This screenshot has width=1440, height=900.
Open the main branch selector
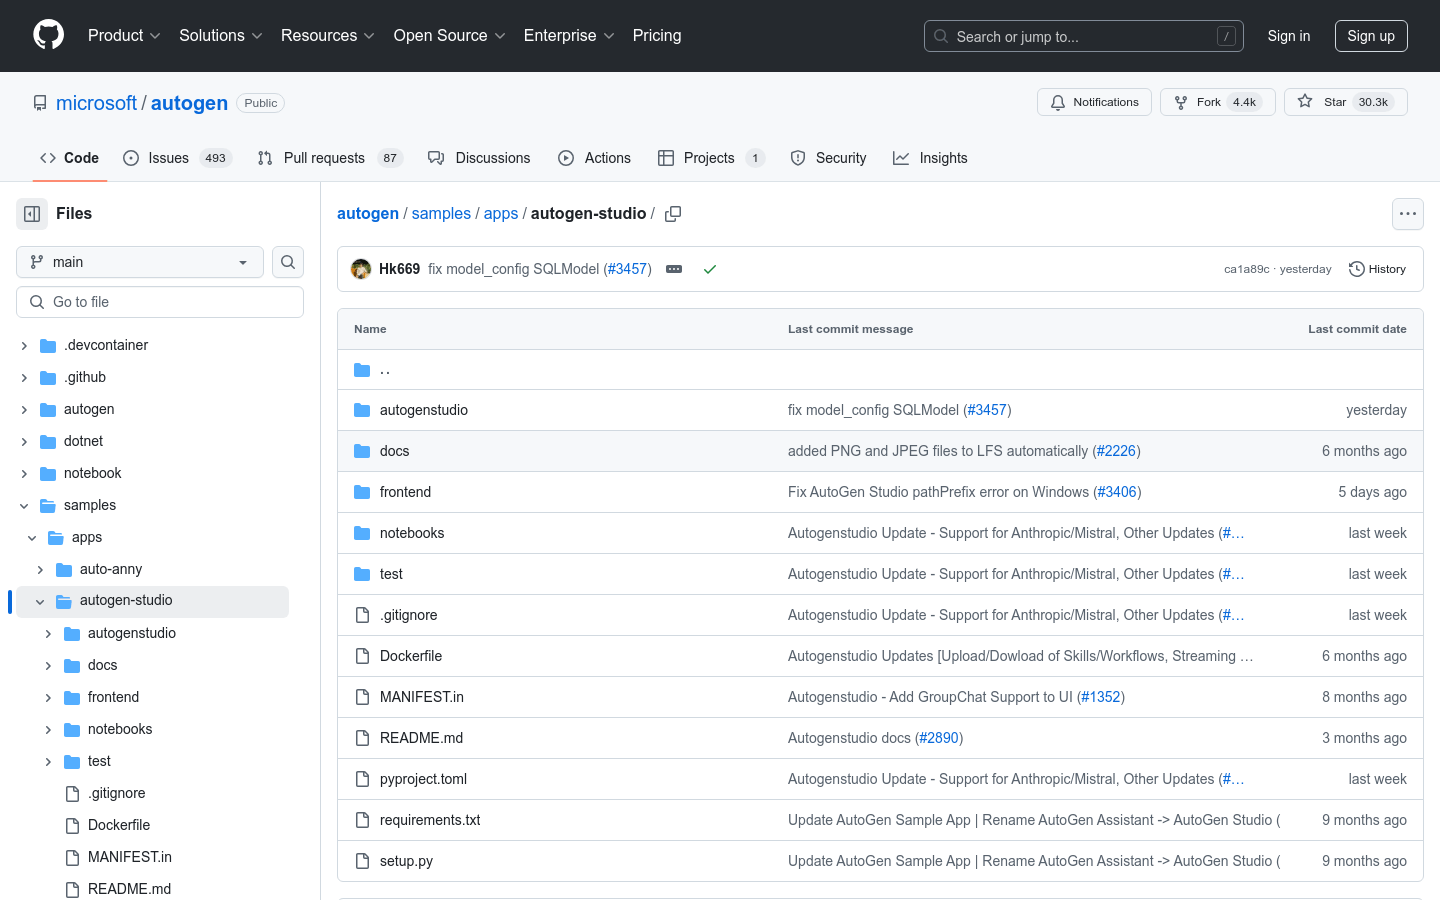click(140, 262)
